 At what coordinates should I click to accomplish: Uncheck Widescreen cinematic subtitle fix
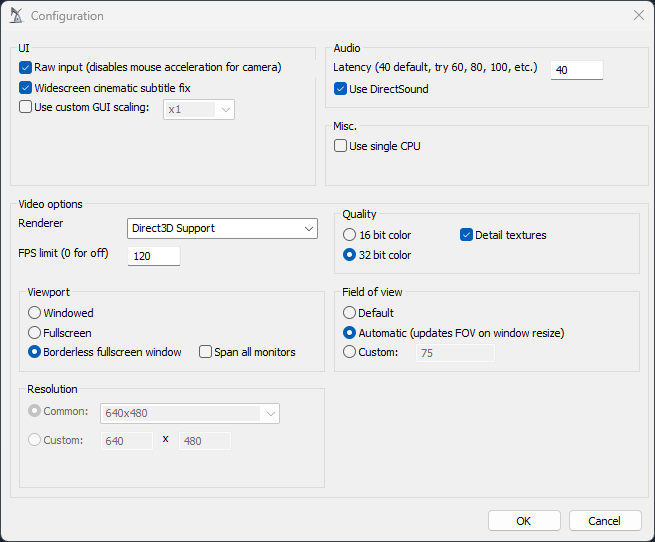[26, 88]
